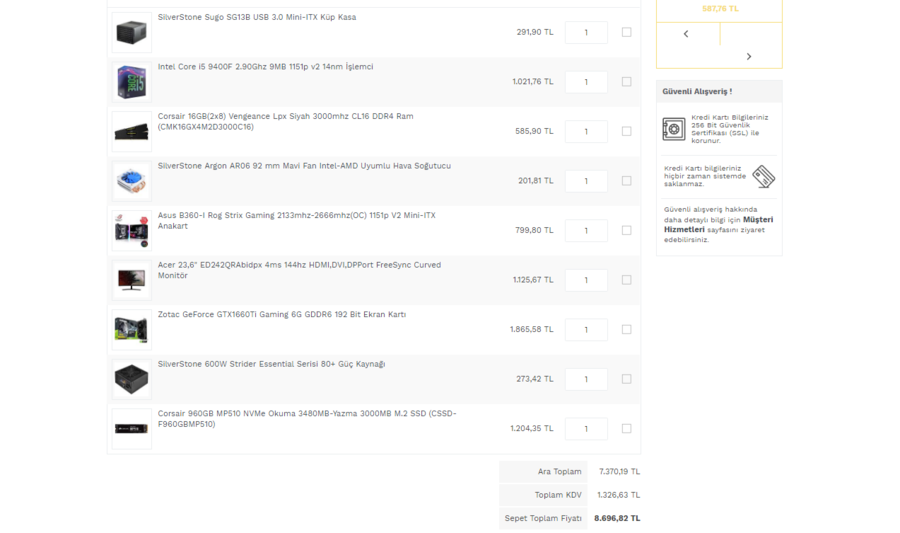Tick the checkbox for Acer ED242QR monitor
The image size is (900, 533).
(626, 280)
